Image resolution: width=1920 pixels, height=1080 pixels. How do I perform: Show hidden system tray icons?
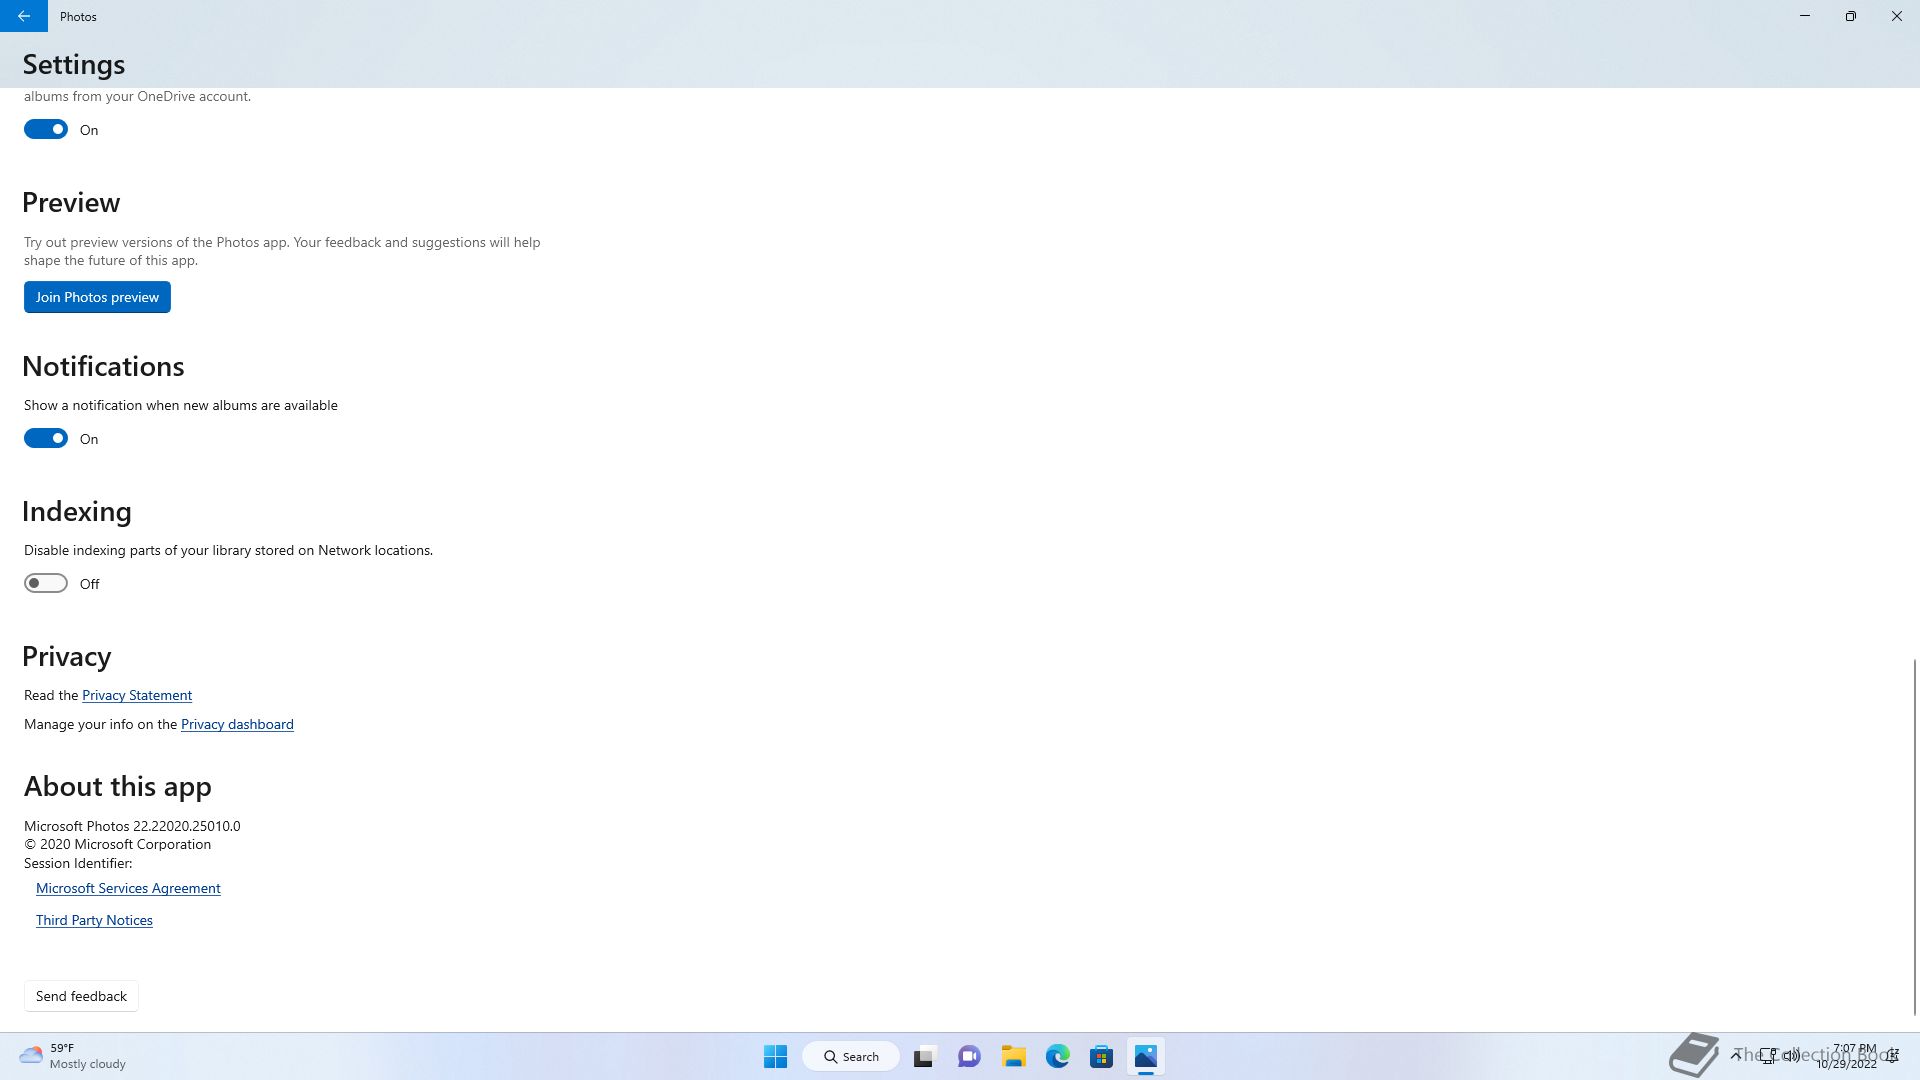coord(1736,1056)
